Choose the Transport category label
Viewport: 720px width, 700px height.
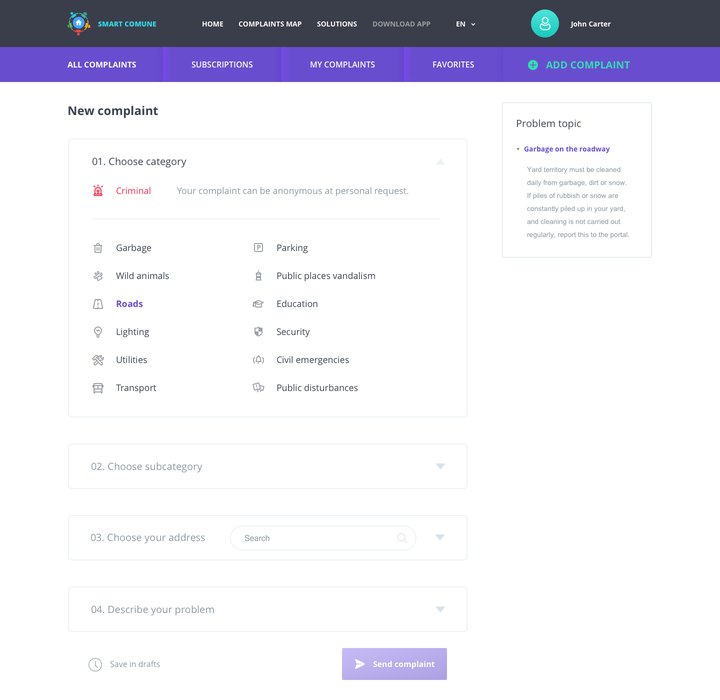click(136, 388)
